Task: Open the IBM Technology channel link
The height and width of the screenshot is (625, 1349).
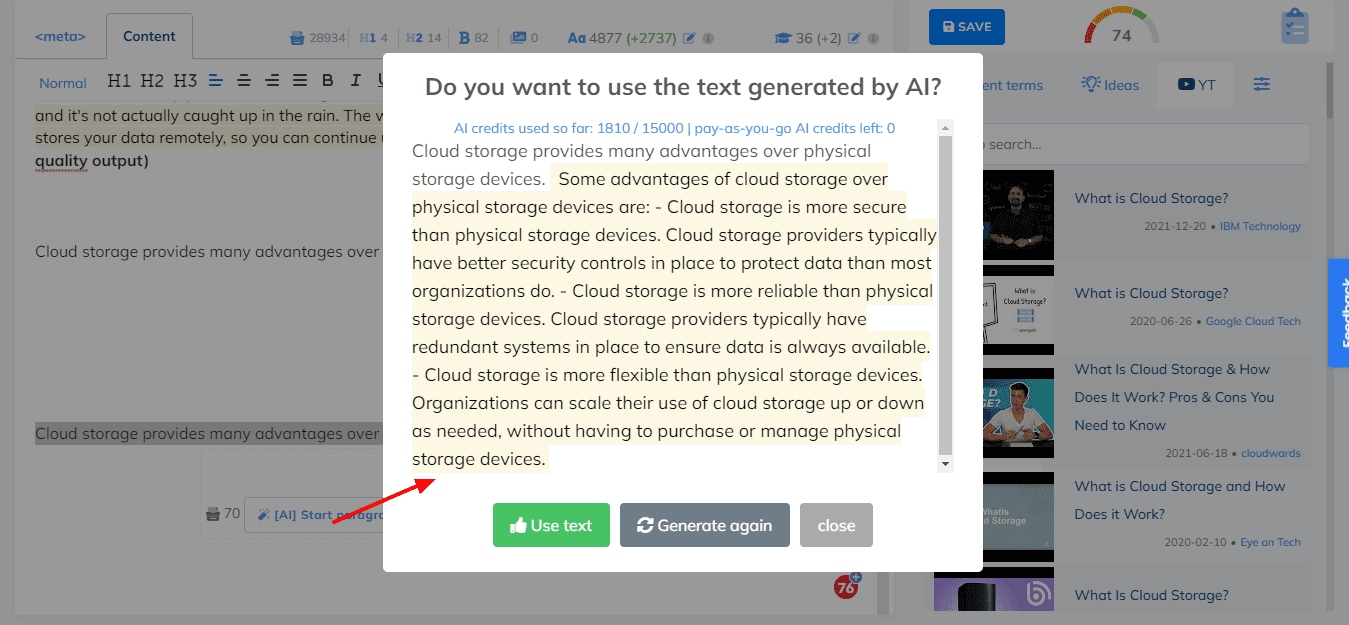Action: pyautogui.click(x=1260, y=226)
